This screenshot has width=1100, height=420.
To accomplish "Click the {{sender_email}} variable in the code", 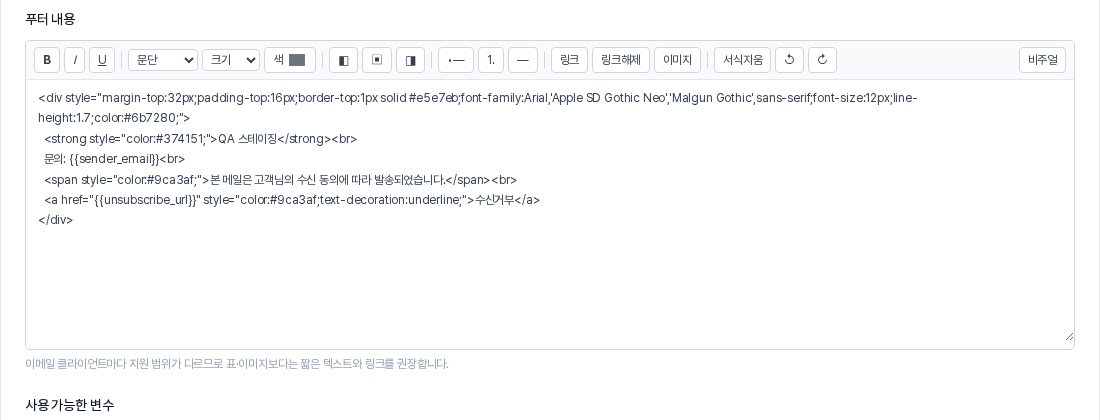I will 114,159.
